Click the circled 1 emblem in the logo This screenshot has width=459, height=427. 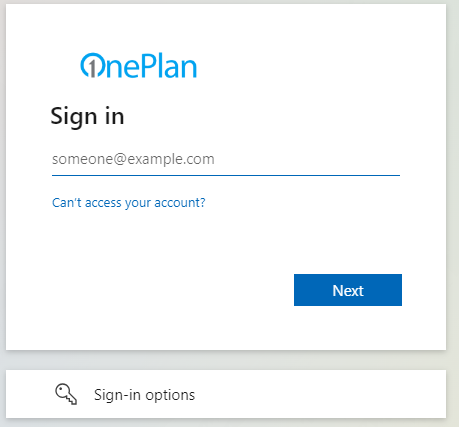pos(93,65)
